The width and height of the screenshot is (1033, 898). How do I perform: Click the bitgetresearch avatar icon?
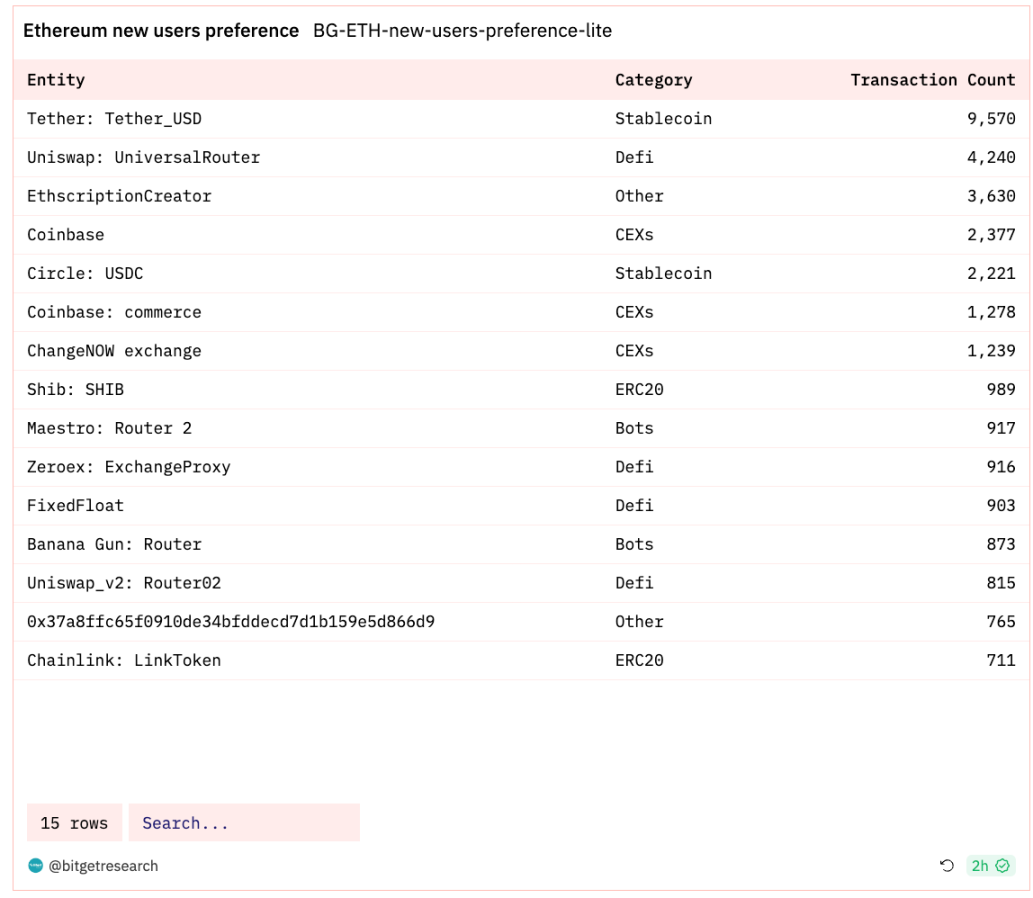pyautogui.click(x=36, y=866)
